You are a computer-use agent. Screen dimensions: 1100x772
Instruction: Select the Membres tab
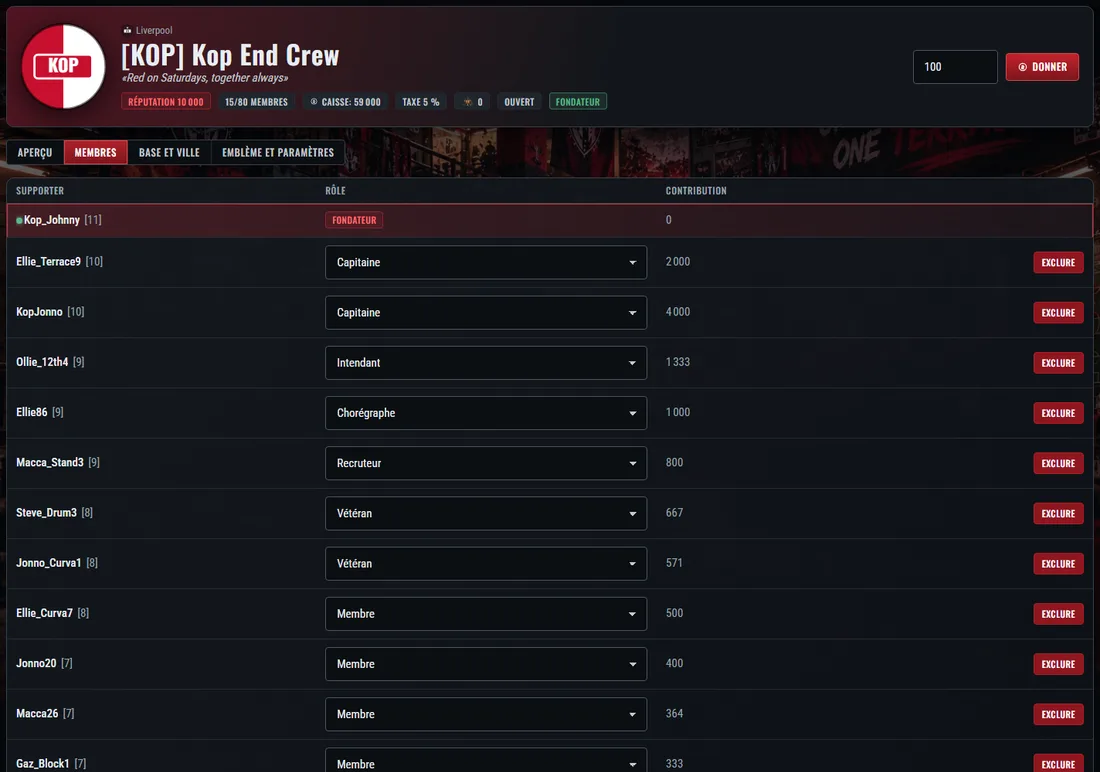(95, 152)
